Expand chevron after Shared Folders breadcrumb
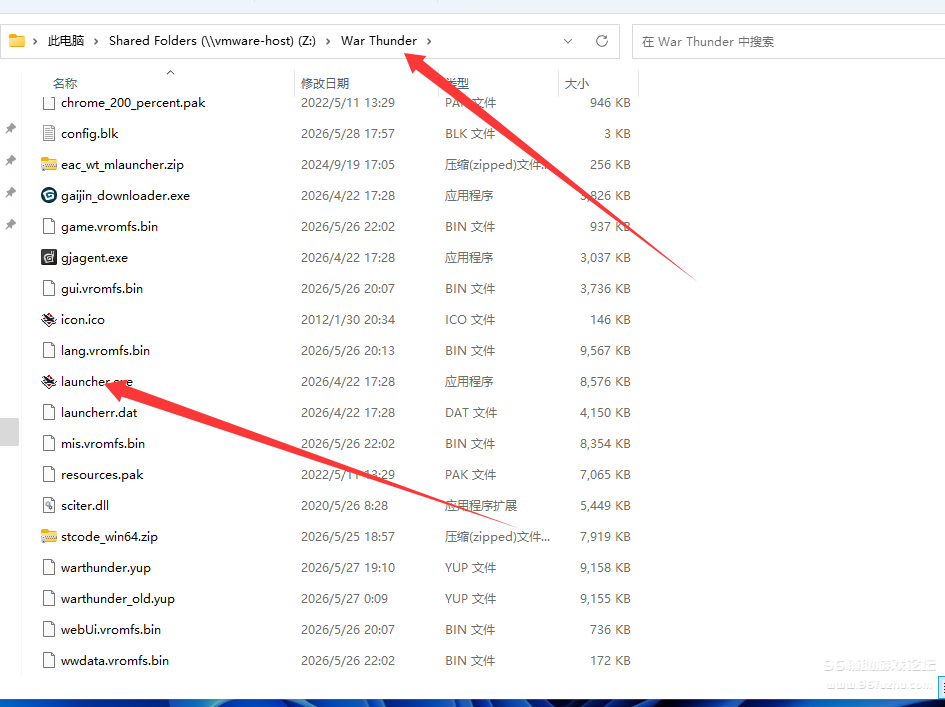 (328, 41)
